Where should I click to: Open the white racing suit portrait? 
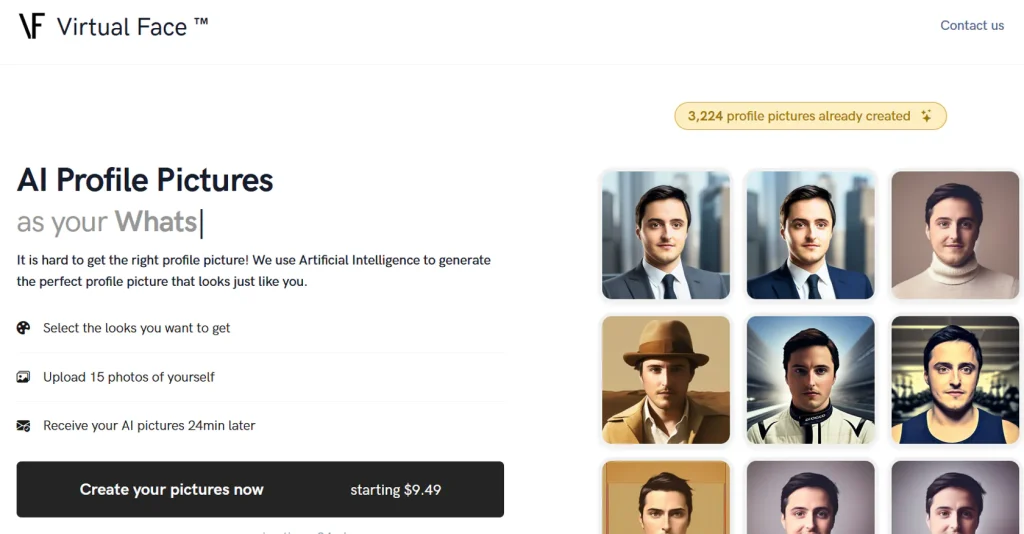(811, 380)
